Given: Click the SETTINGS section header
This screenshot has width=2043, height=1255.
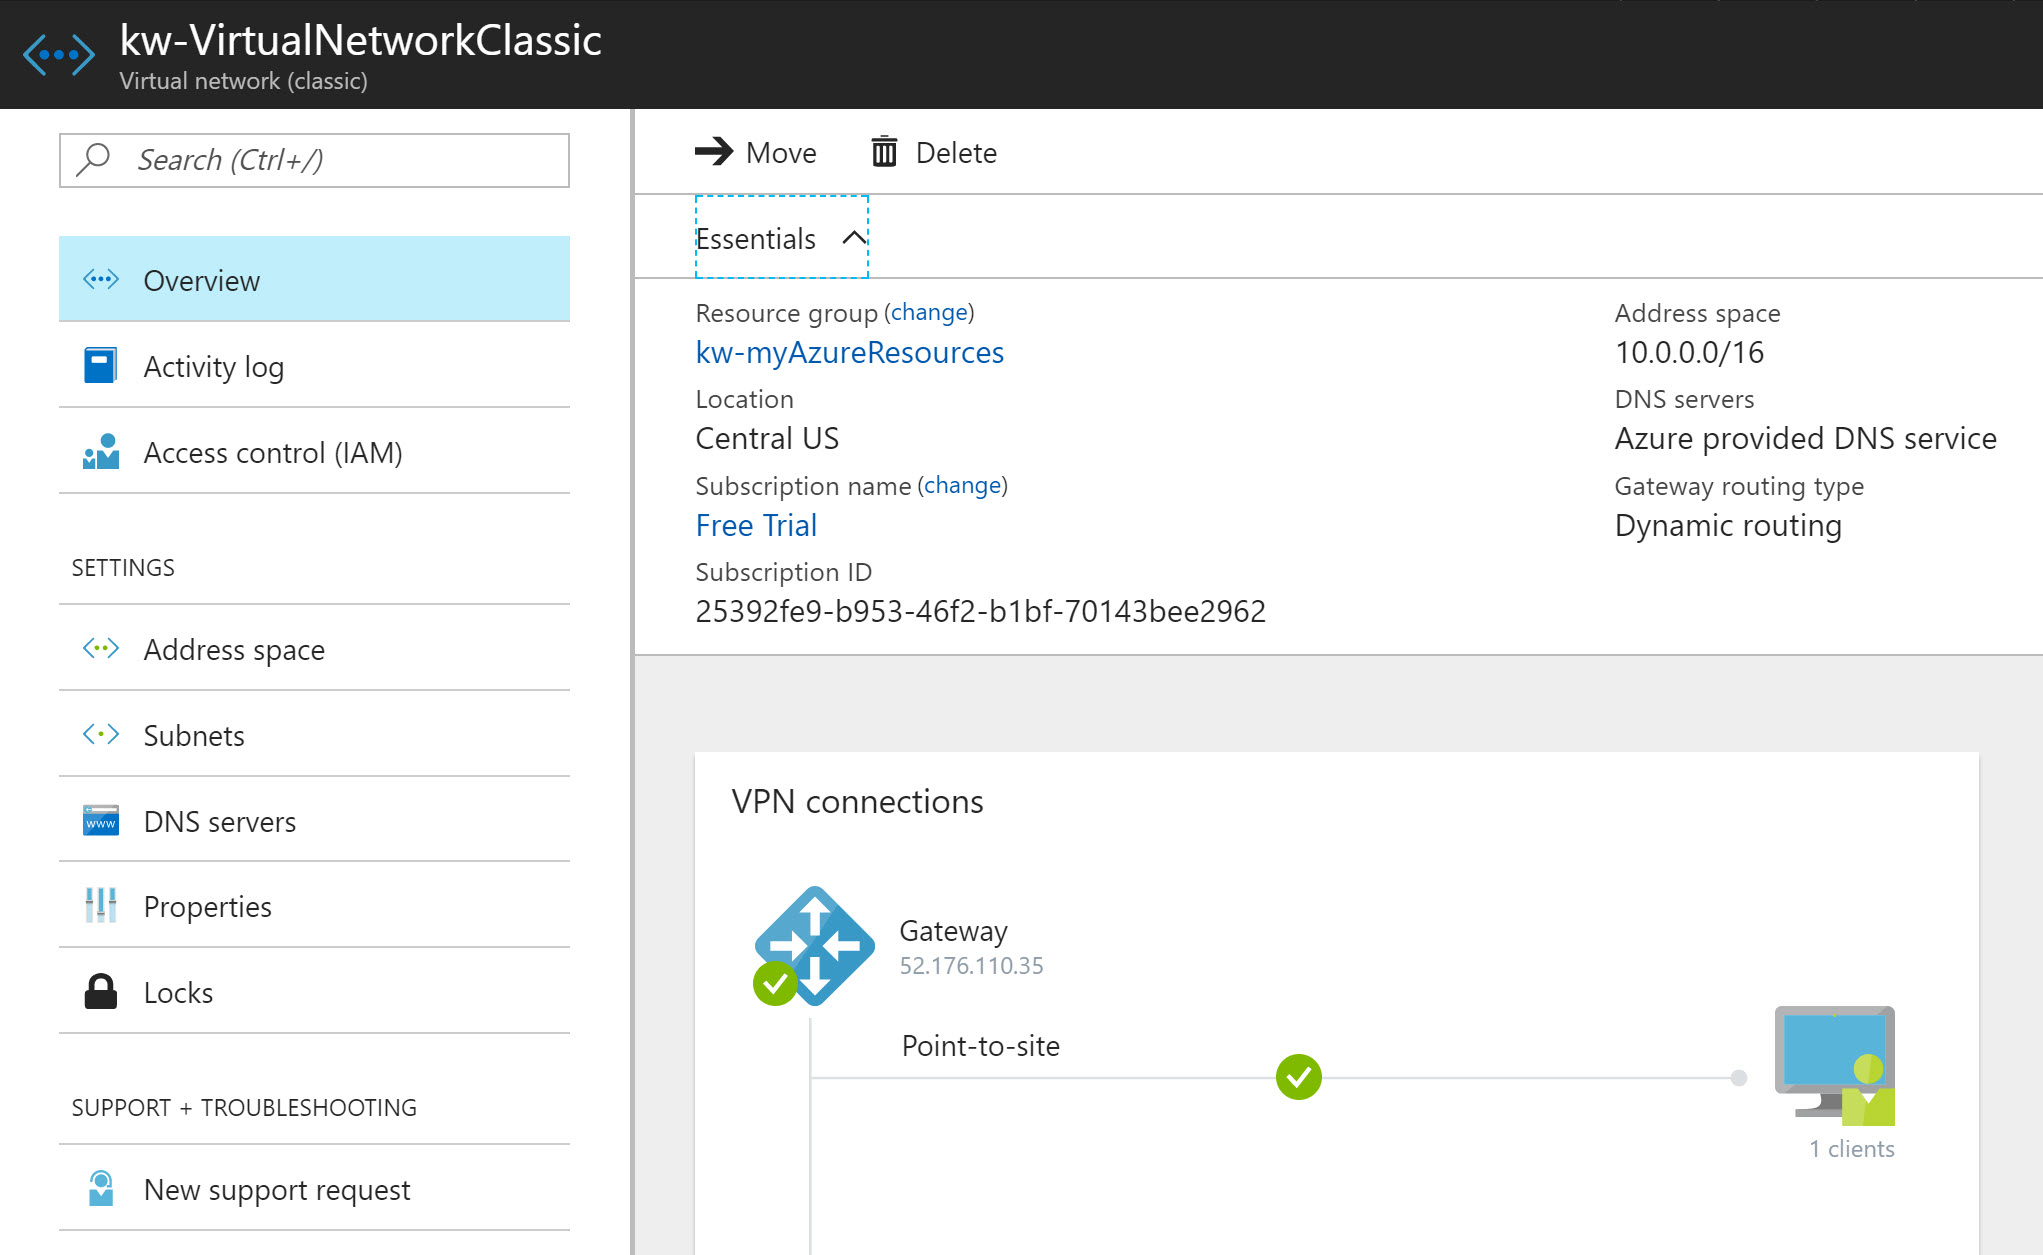Looking at the screenshot, I should point(123,567).
